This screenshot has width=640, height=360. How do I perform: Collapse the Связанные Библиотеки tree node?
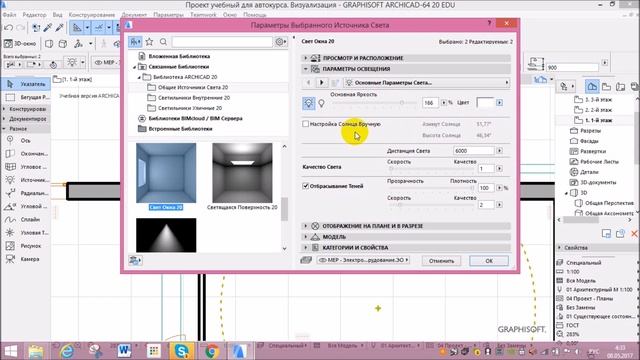[x=135, y=67]
